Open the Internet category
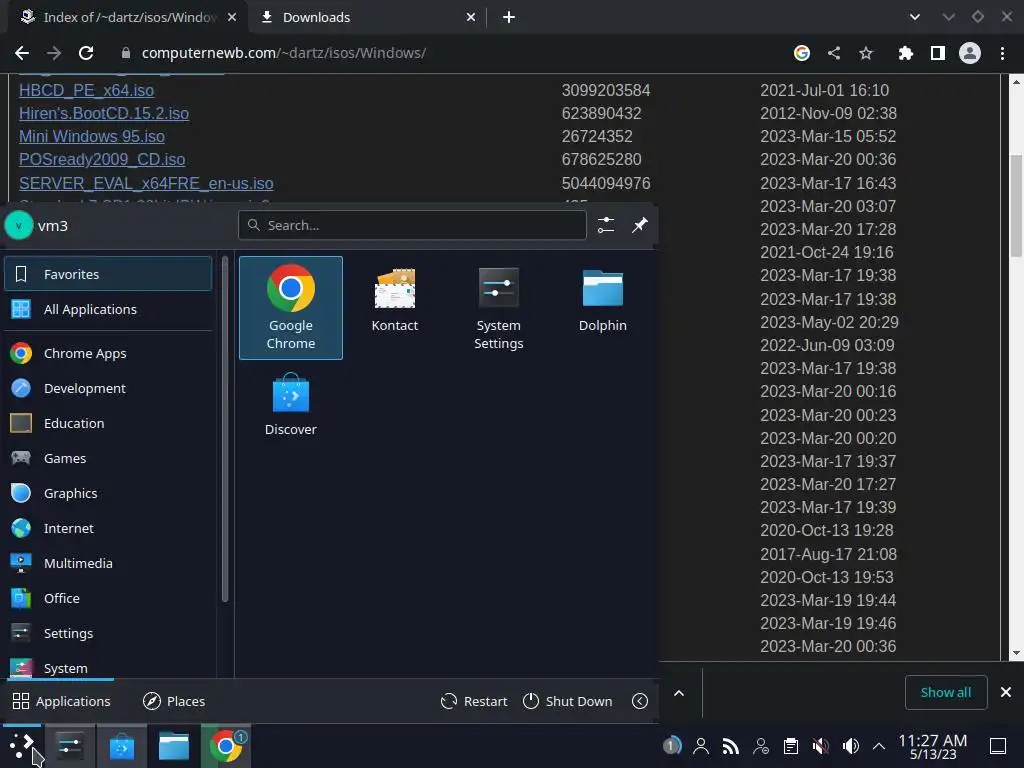 point(108,528)
